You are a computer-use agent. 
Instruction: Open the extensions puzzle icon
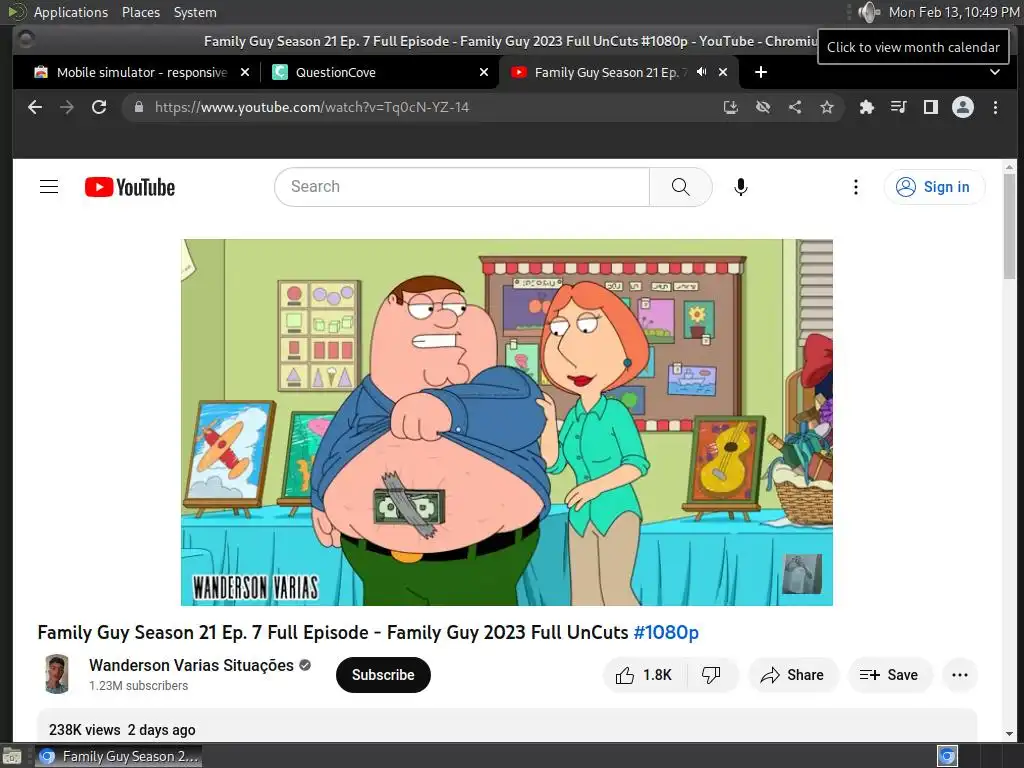point(867,107)
